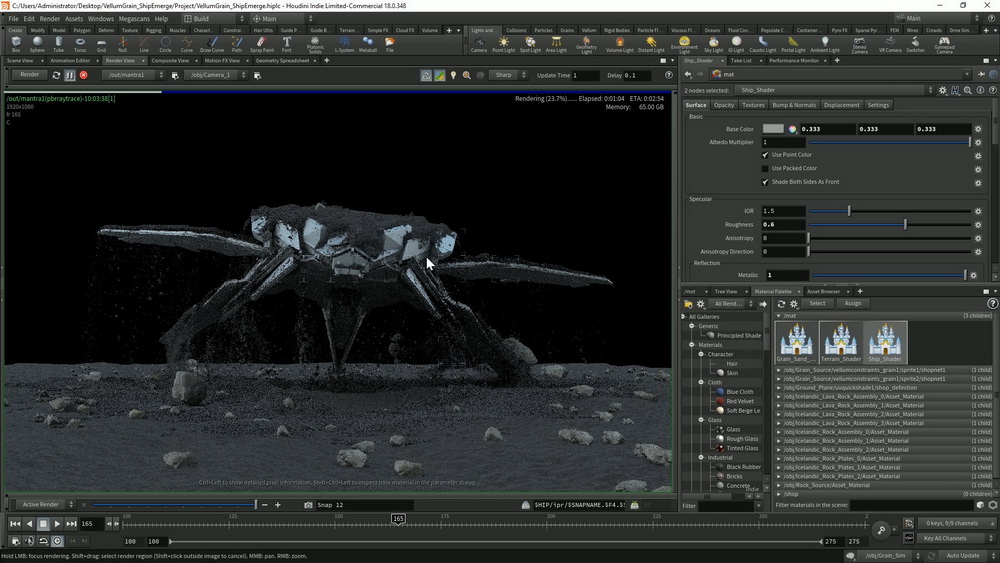Pause the render view
The image size is (1000, 563).
click(x=70, y=75)
